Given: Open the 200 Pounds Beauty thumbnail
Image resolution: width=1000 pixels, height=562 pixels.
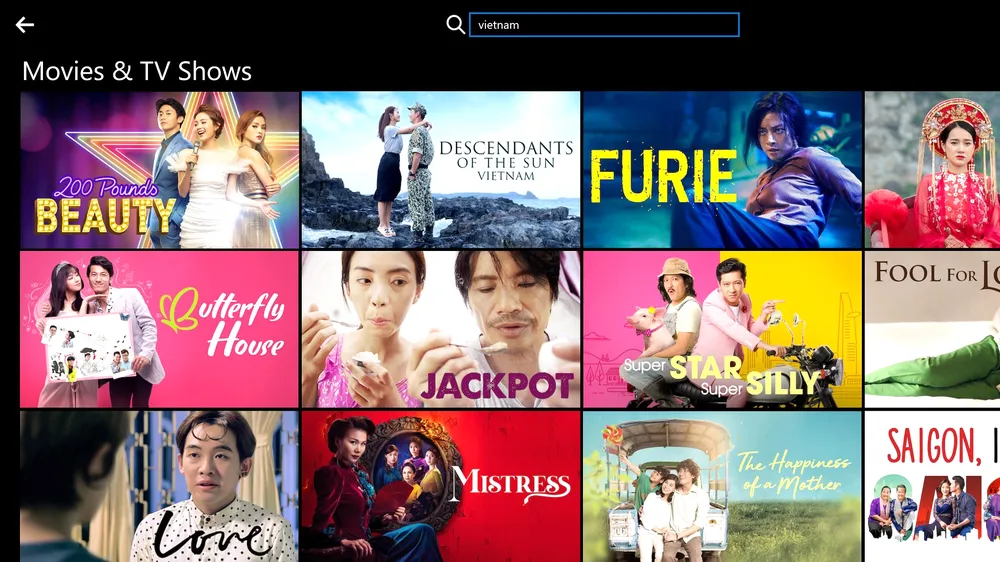Looking at the screenshot, I should [x=159, y=170].
